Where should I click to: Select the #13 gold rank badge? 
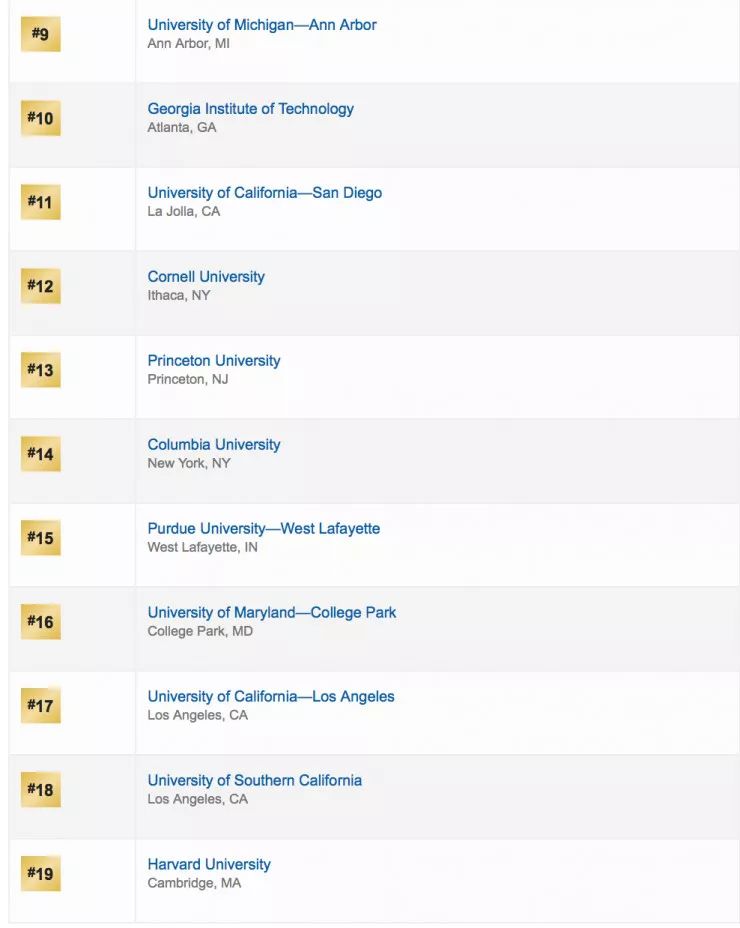[40, 370]
